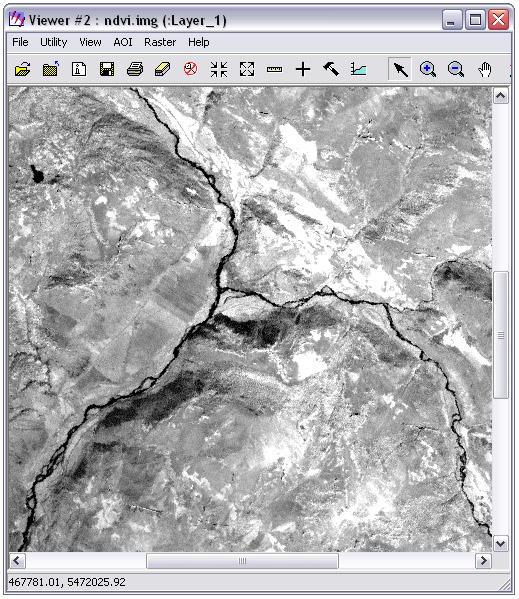Open the AOI menu
The height and width of the screenshot is (599, 519).
pyautogui.click(x=123, y=42)
